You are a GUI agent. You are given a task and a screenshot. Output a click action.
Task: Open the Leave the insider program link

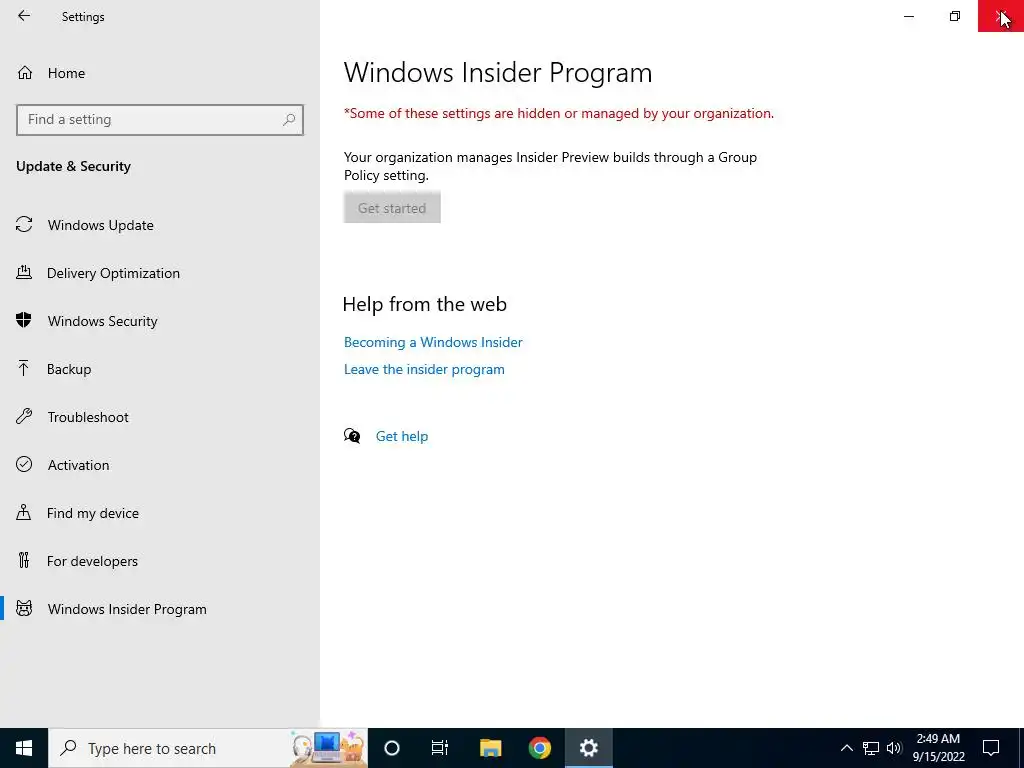tap(424, 369)
